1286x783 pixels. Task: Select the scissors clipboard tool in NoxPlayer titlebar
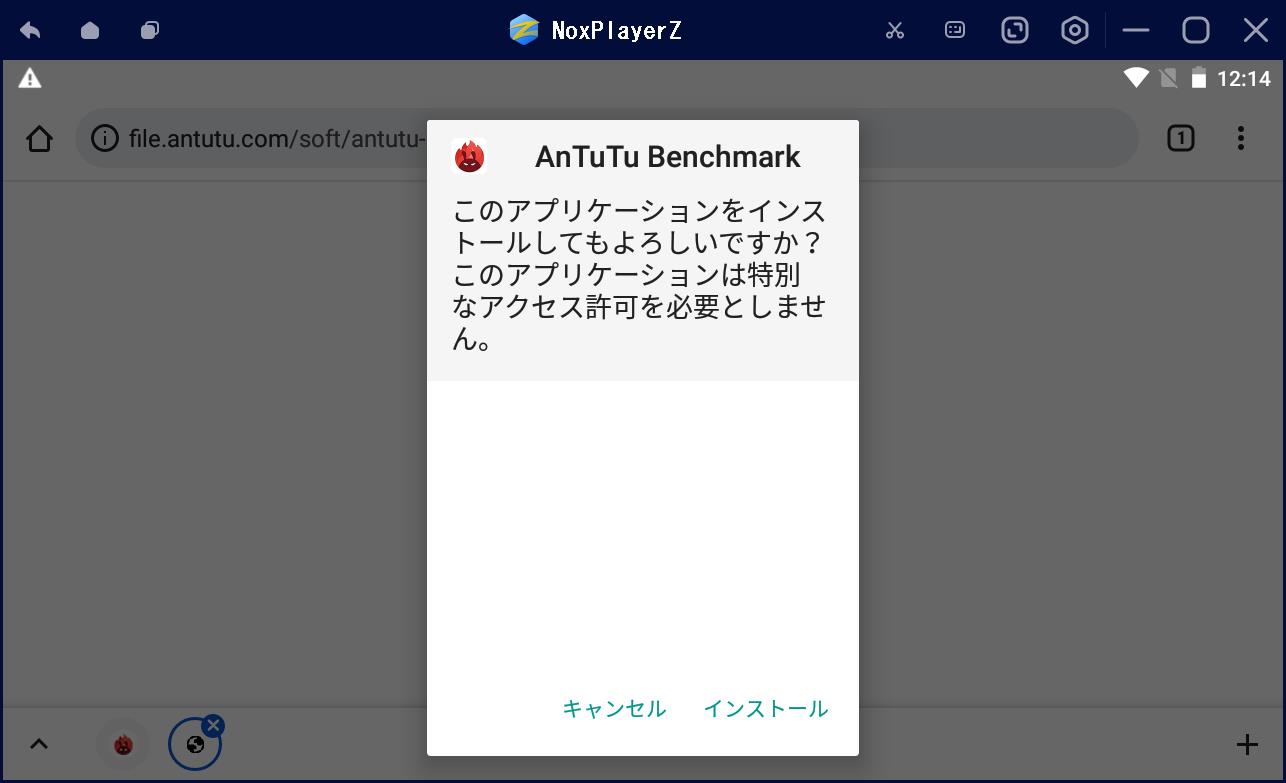894,30
